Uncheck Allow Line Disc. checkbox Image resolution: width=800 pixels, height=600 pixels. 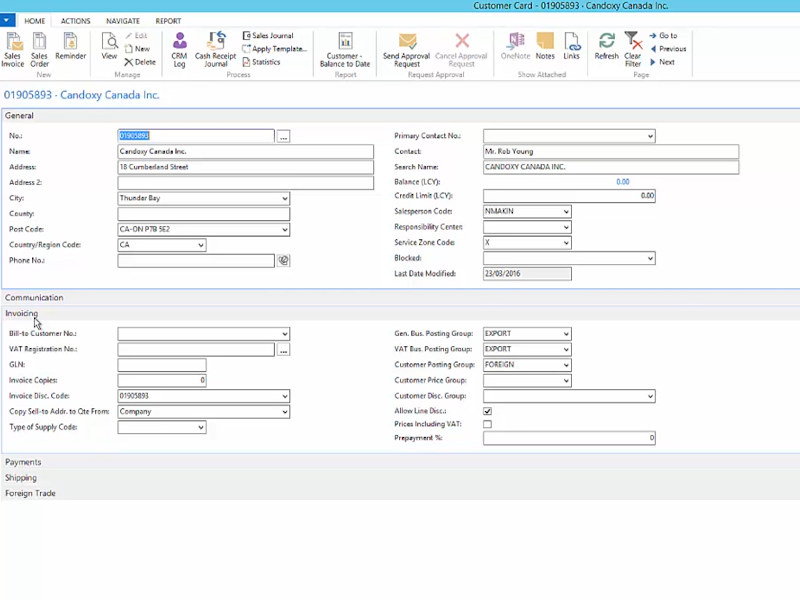pos(488,411)
